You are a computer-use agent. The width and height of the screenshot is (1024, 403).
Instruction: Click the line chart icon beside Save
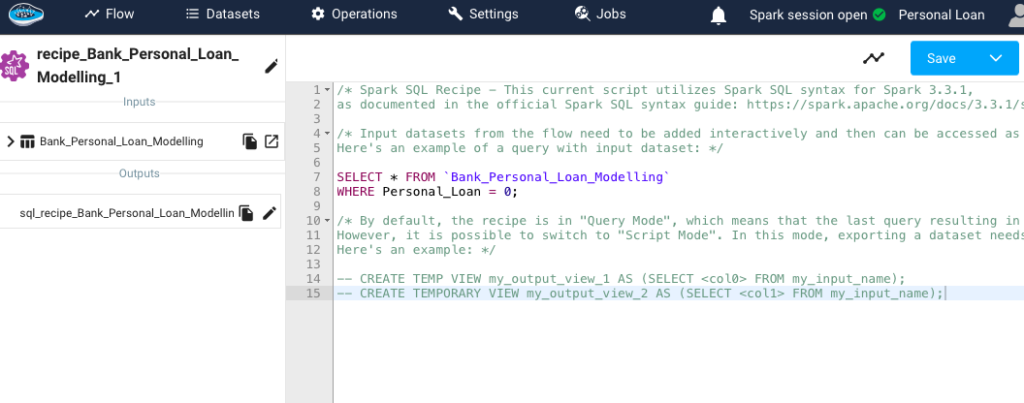(873, 58)
